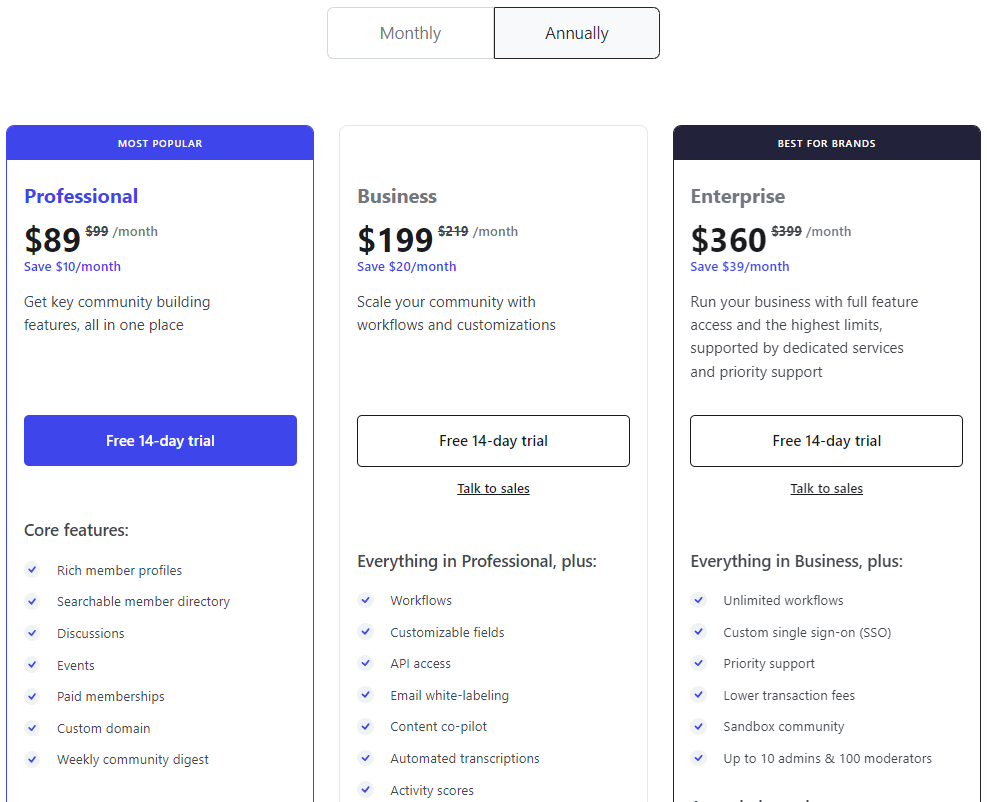This screenshot has height=802, width=987.
Task: Click checkmark icon next to Workflows
Action: click(x=365, y=600)
